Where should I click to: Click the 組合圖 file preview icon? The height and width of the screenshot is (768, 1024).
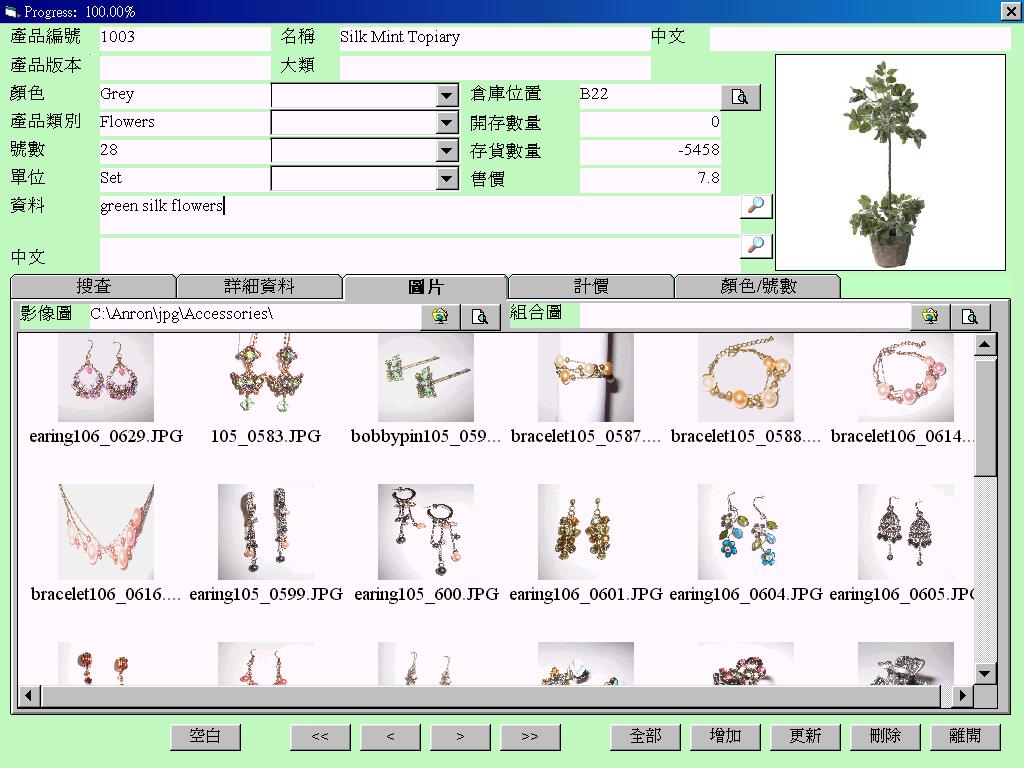click(x=970, y=317)
